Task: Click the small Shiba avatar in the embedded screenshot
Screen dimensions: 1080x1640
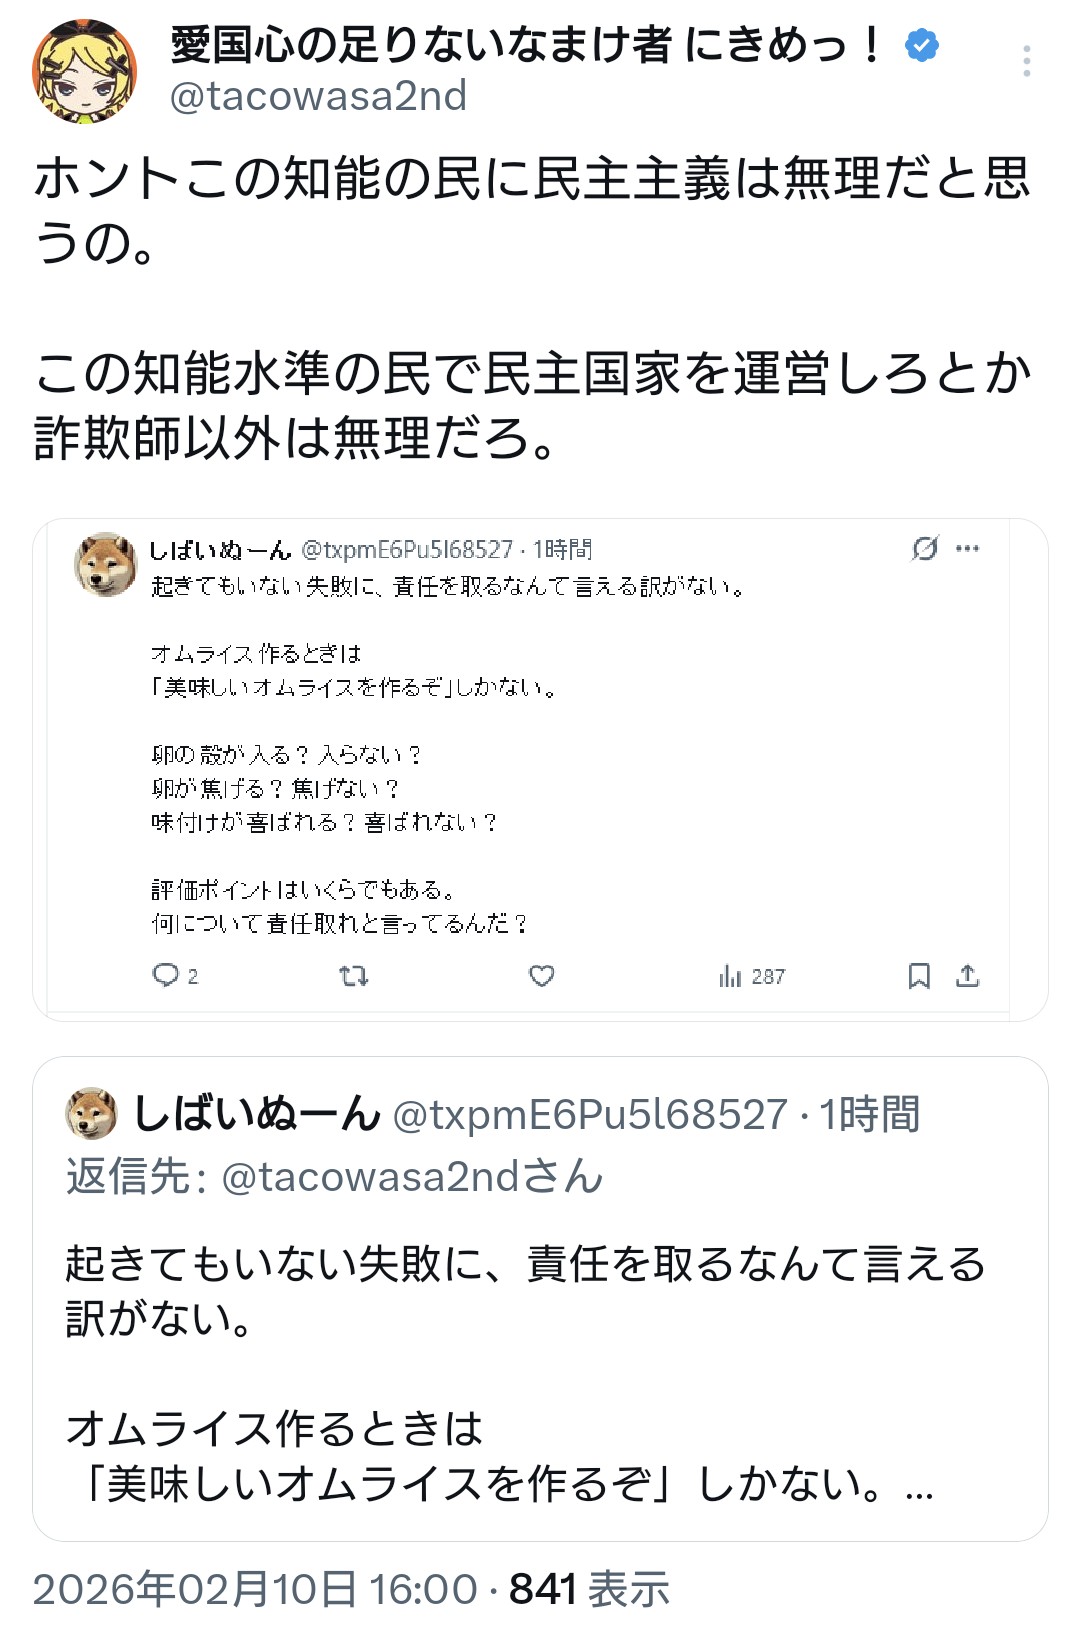Action: [106, 565]
